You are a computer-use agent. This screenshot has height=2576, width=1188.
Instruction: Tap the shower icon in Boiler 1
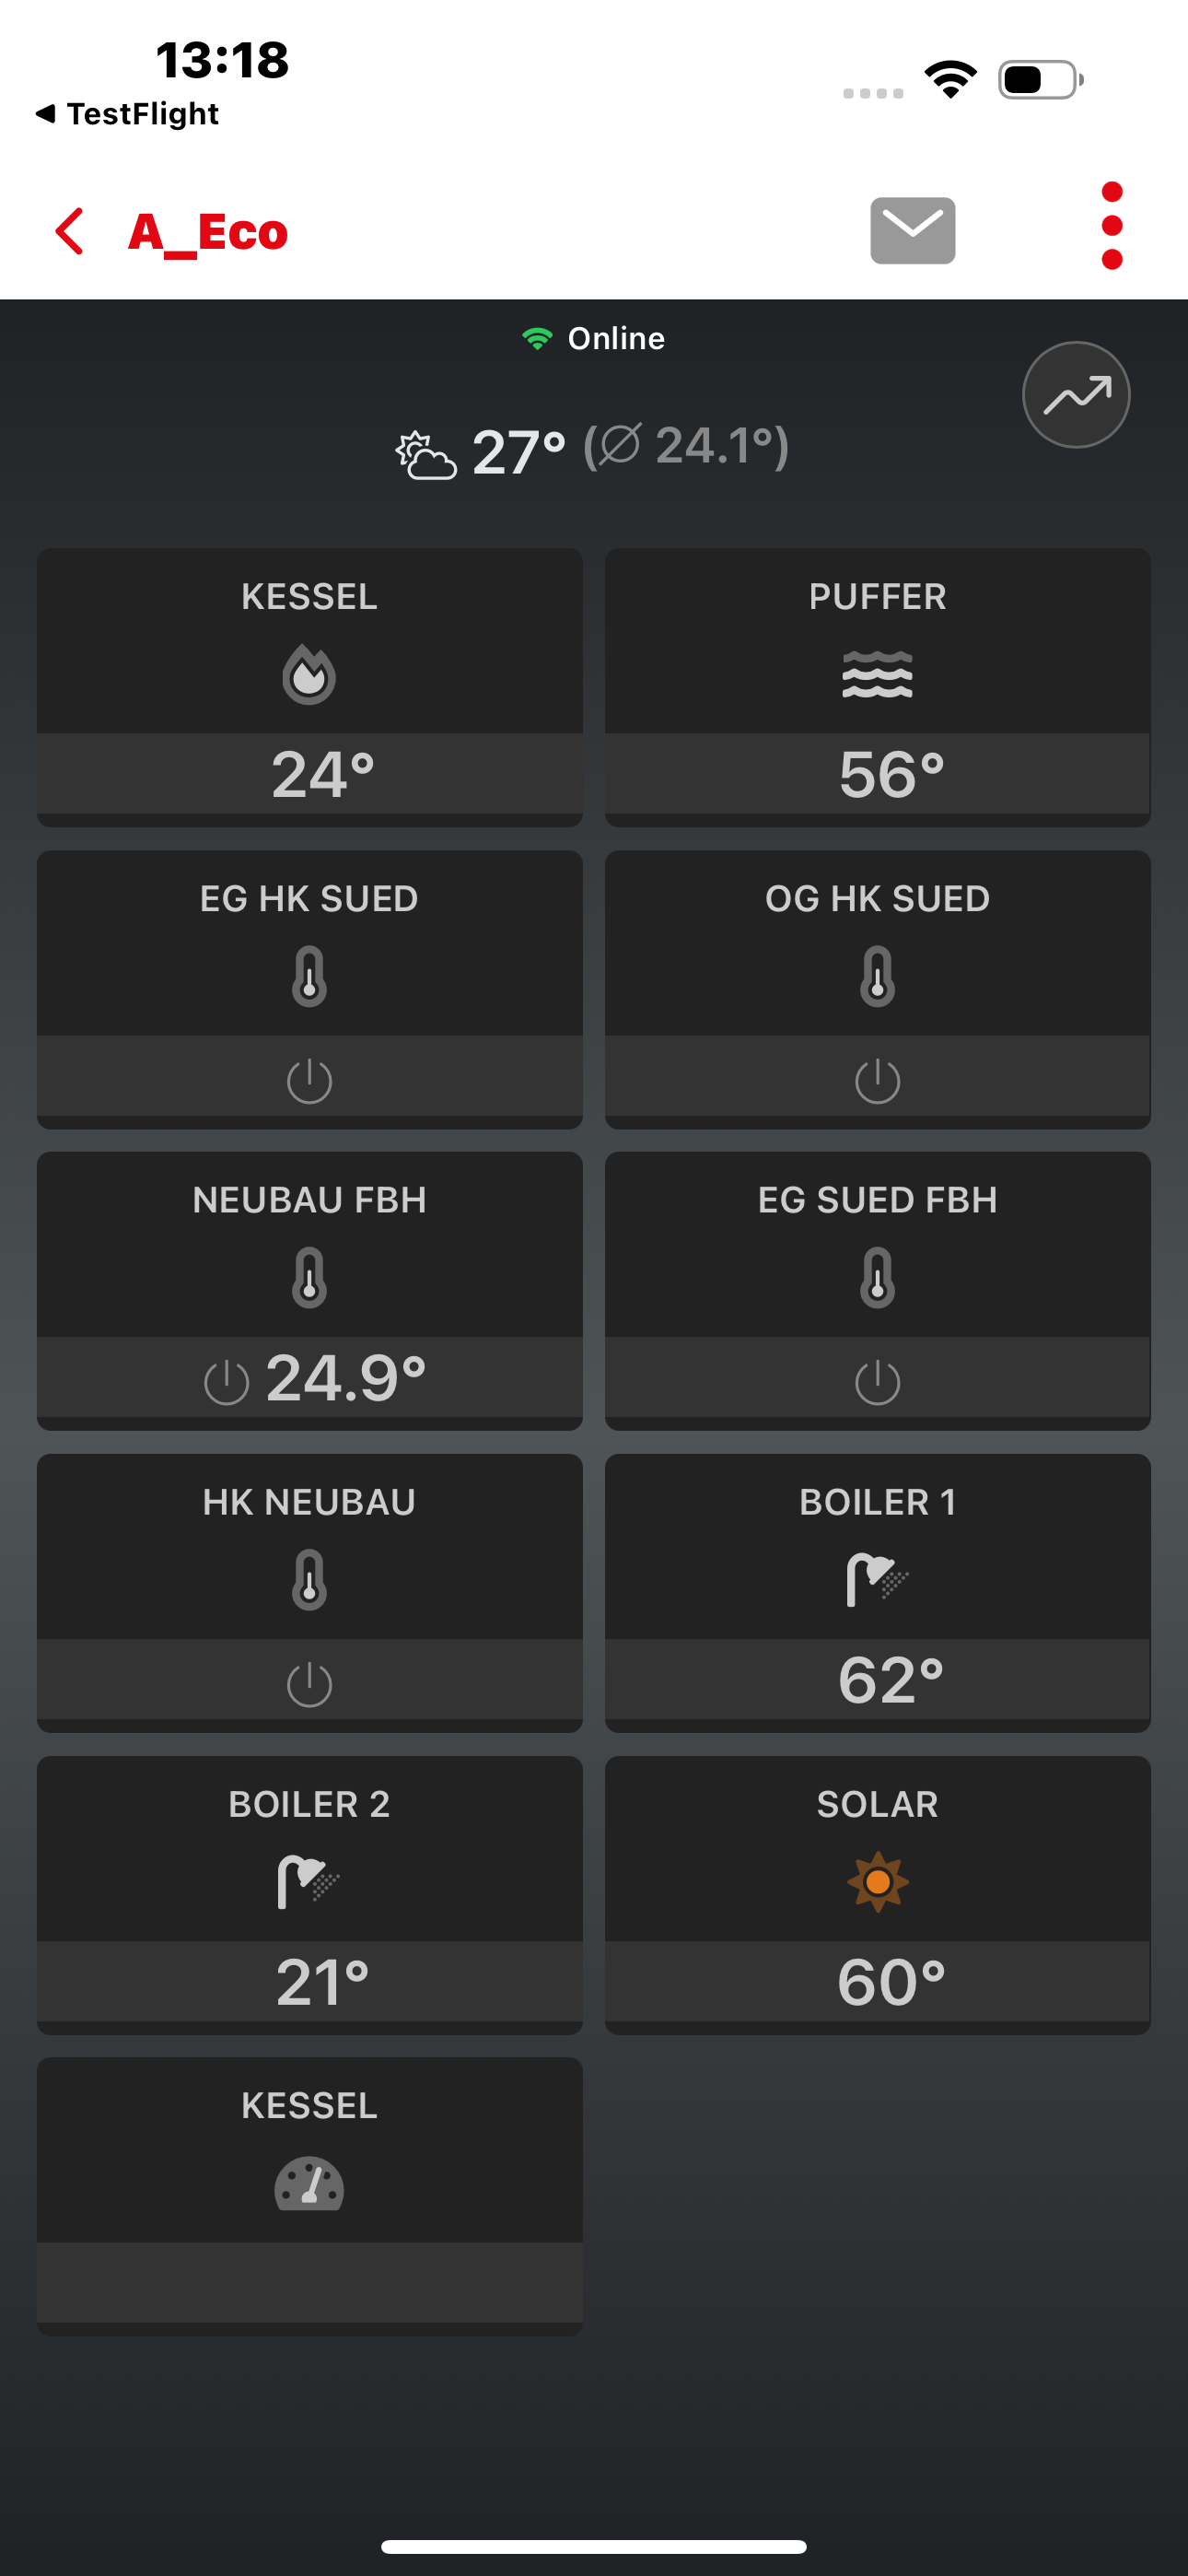(x=877, y=1579)
